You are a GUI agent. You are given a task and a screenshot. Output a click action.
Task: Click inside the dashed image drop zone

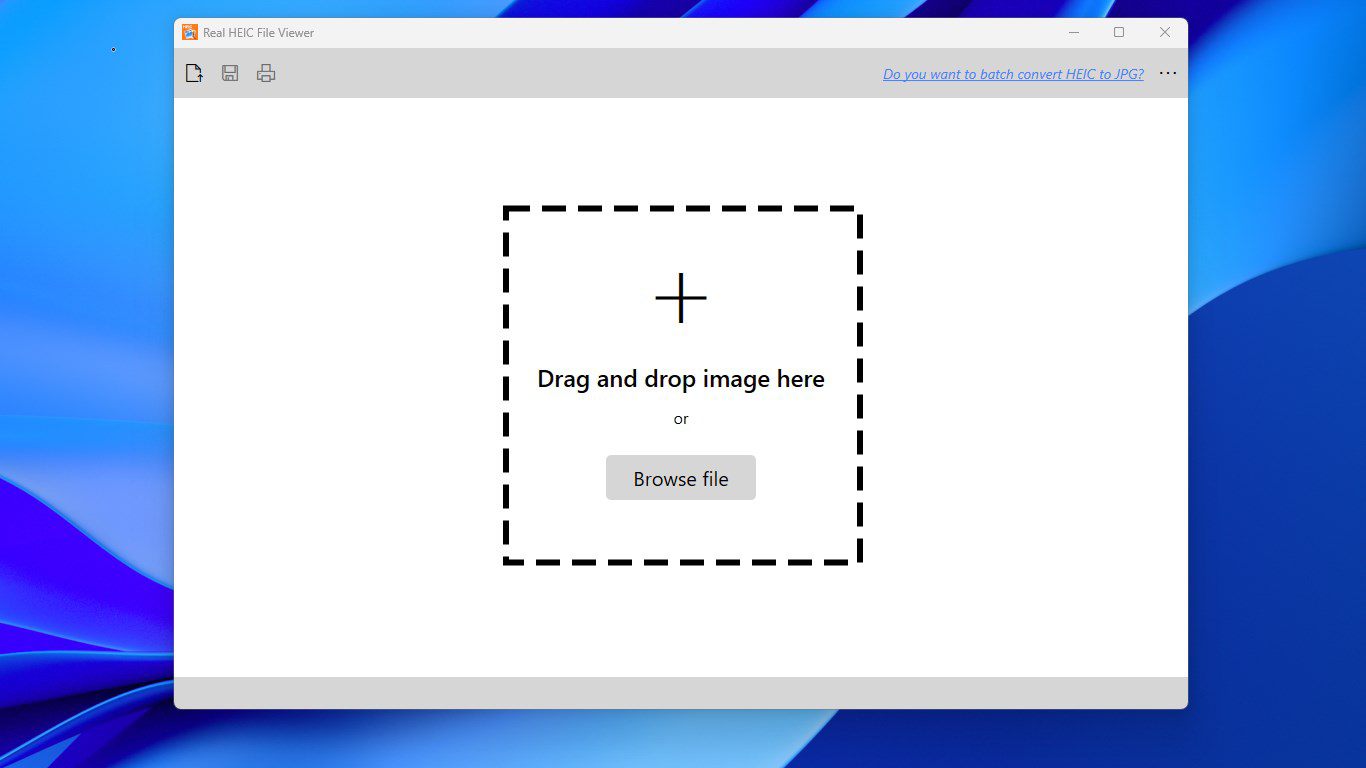coord(681,385)
